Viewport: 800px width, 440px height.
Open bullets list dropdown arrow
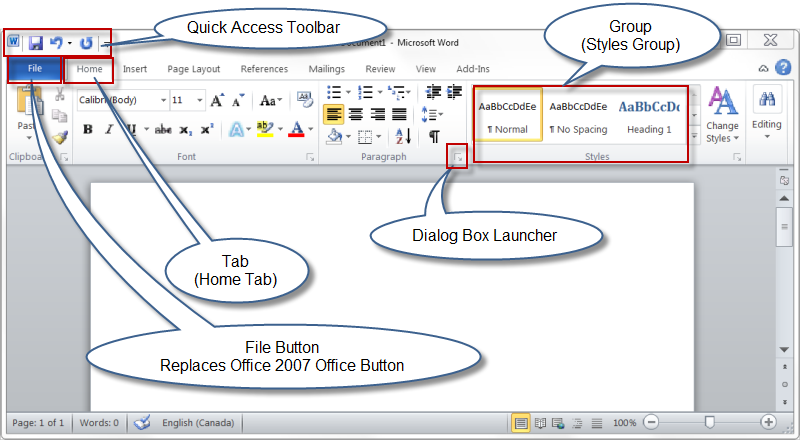[x=348, y=92]
